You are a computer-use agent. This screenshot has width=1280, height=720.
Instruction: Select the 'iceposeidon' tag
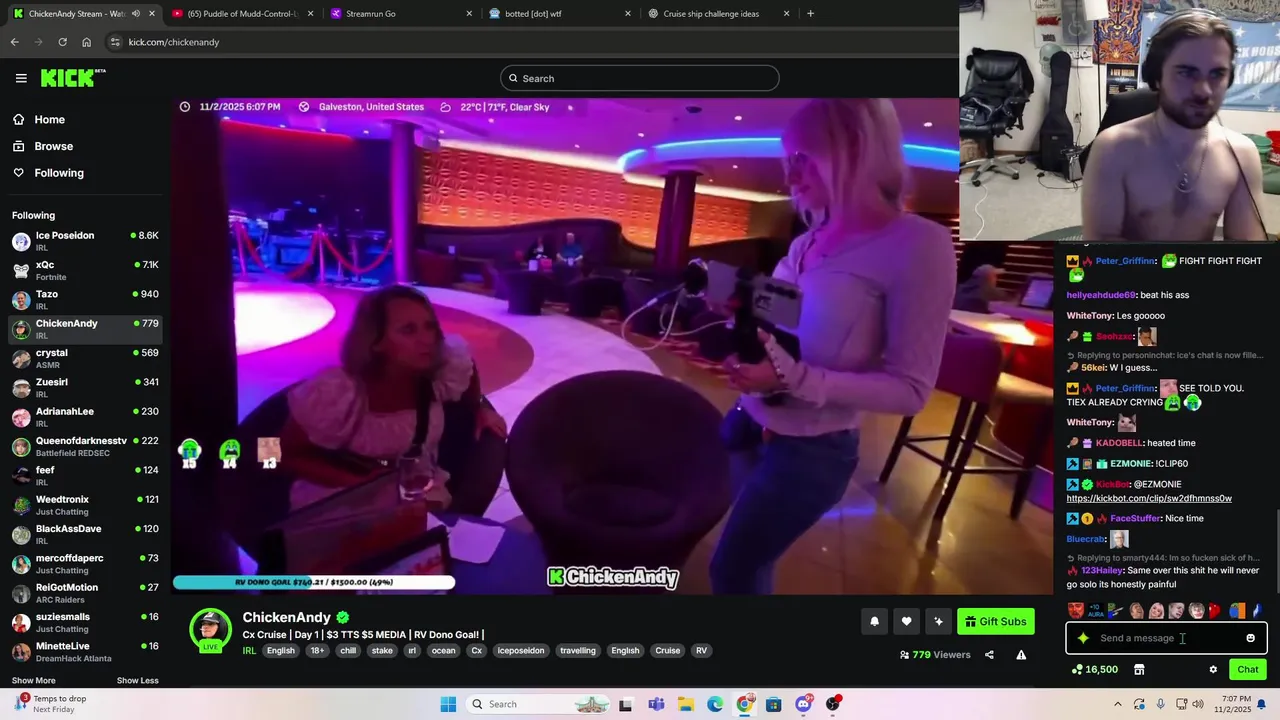pos(521,651)
